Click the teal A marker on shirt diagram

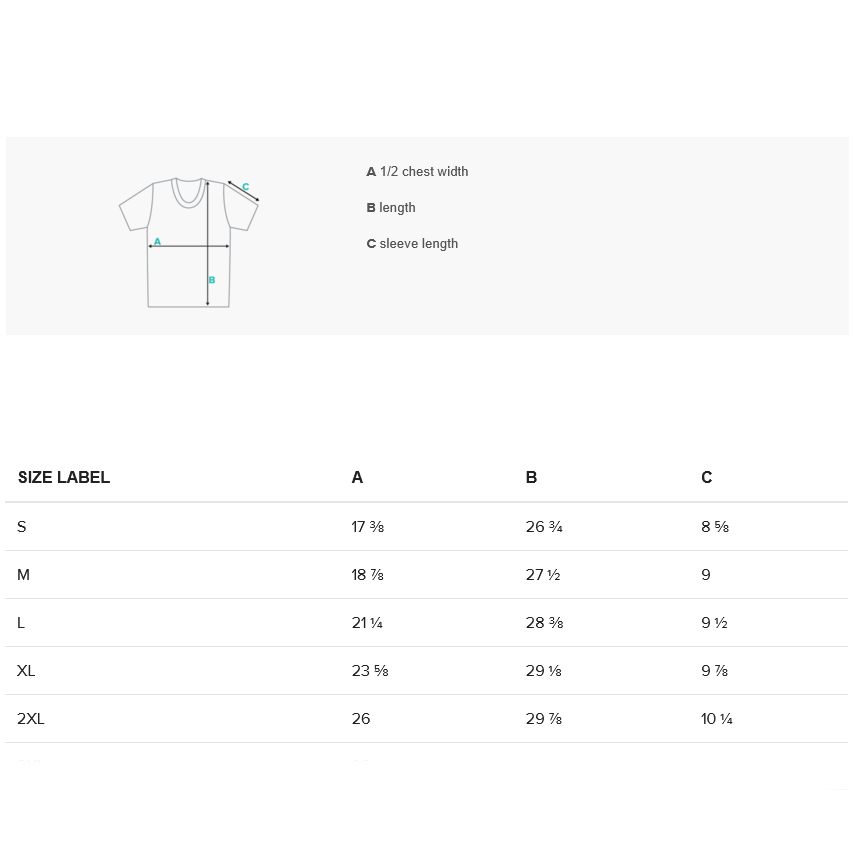tap(157, 242)
